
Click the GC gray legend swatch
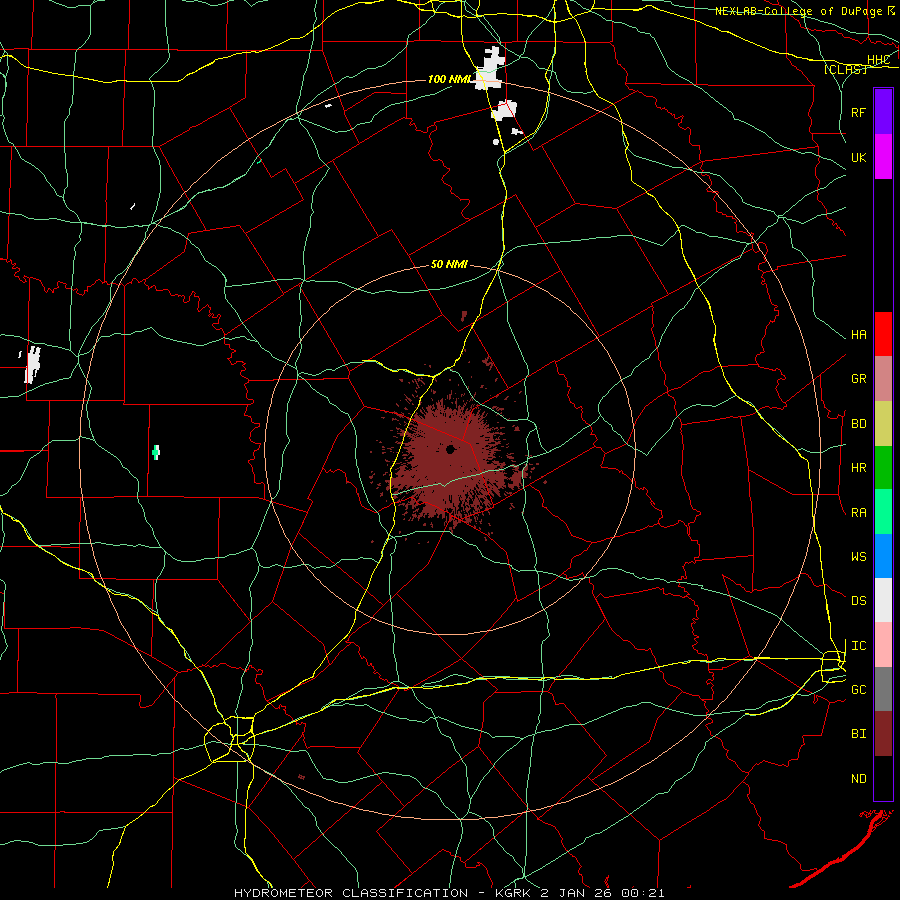(883, 689)
